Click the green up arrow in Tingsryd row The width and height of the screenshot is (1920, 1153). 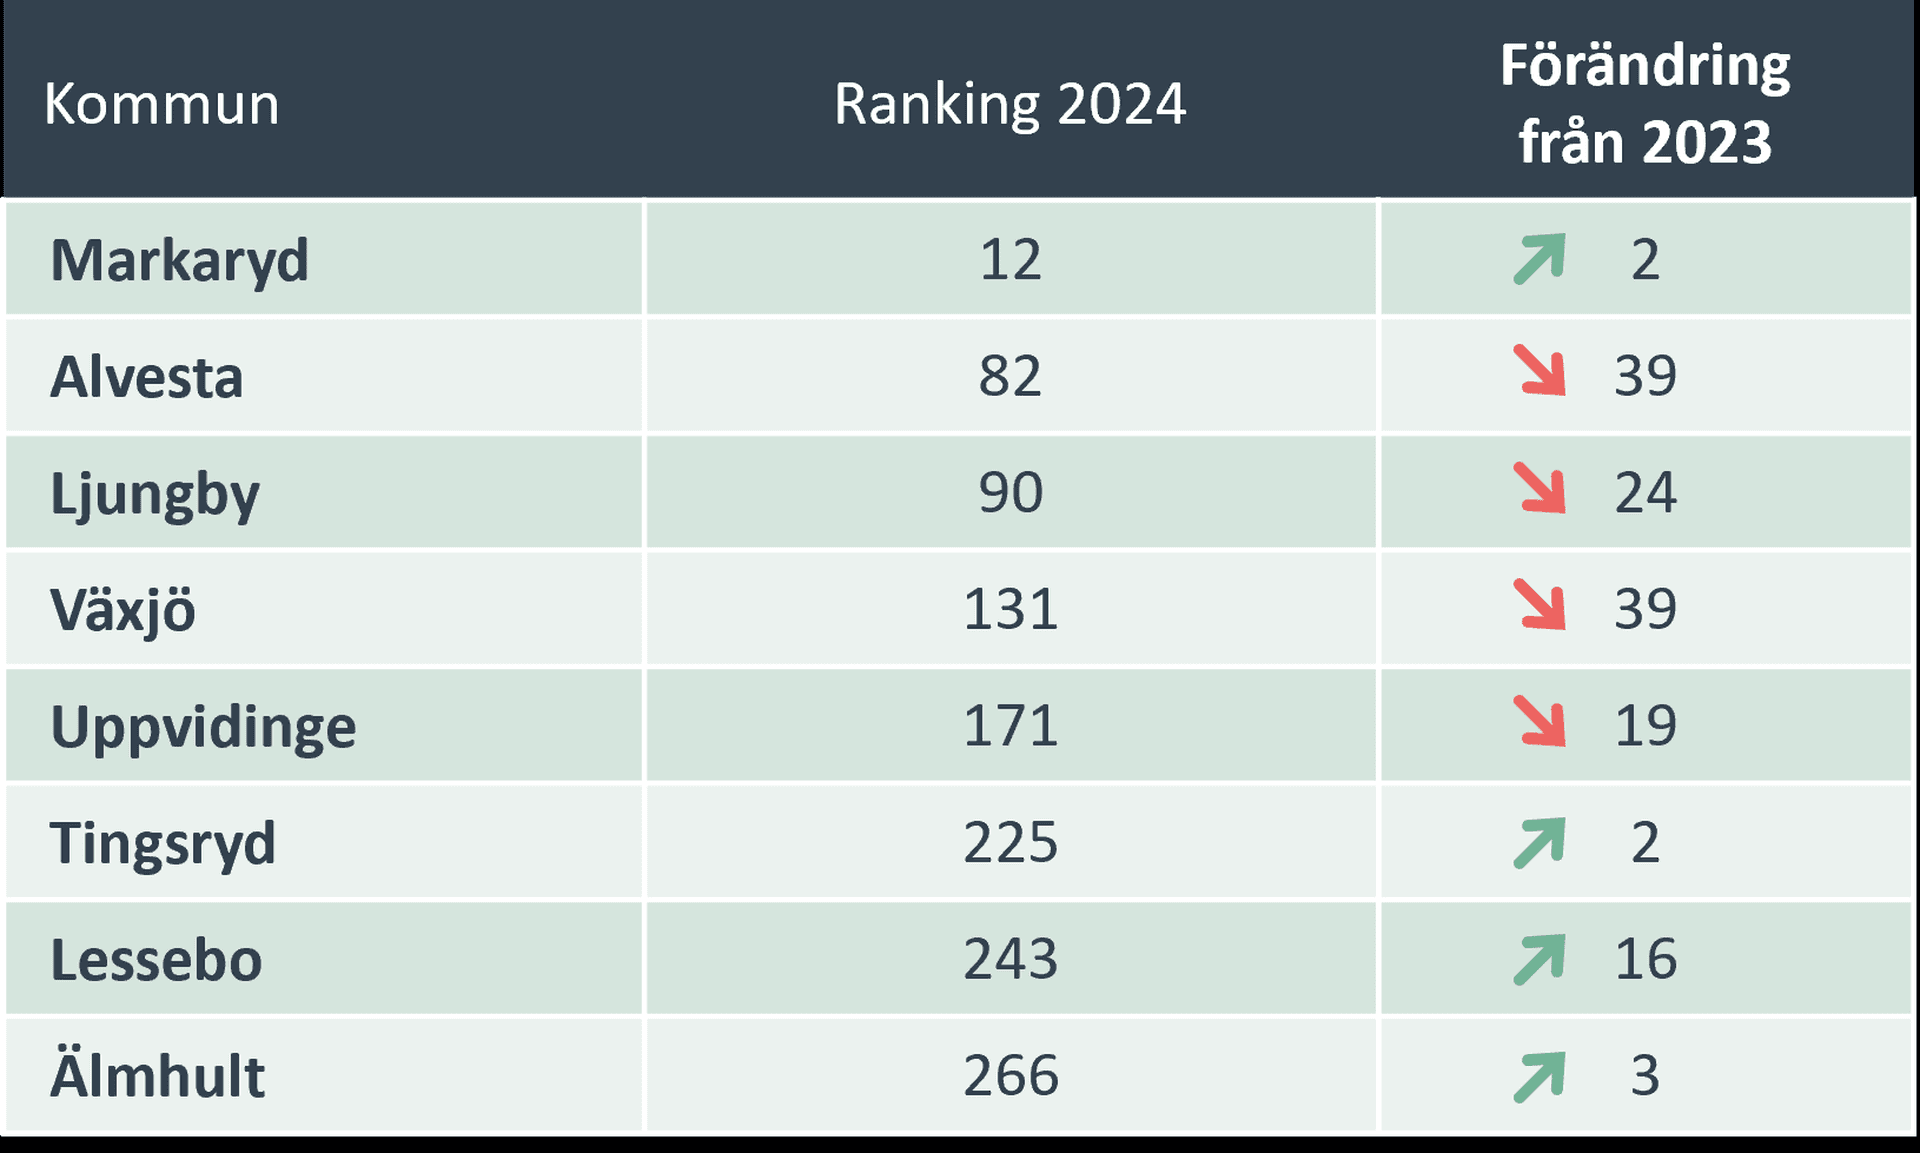(1539, 843)
